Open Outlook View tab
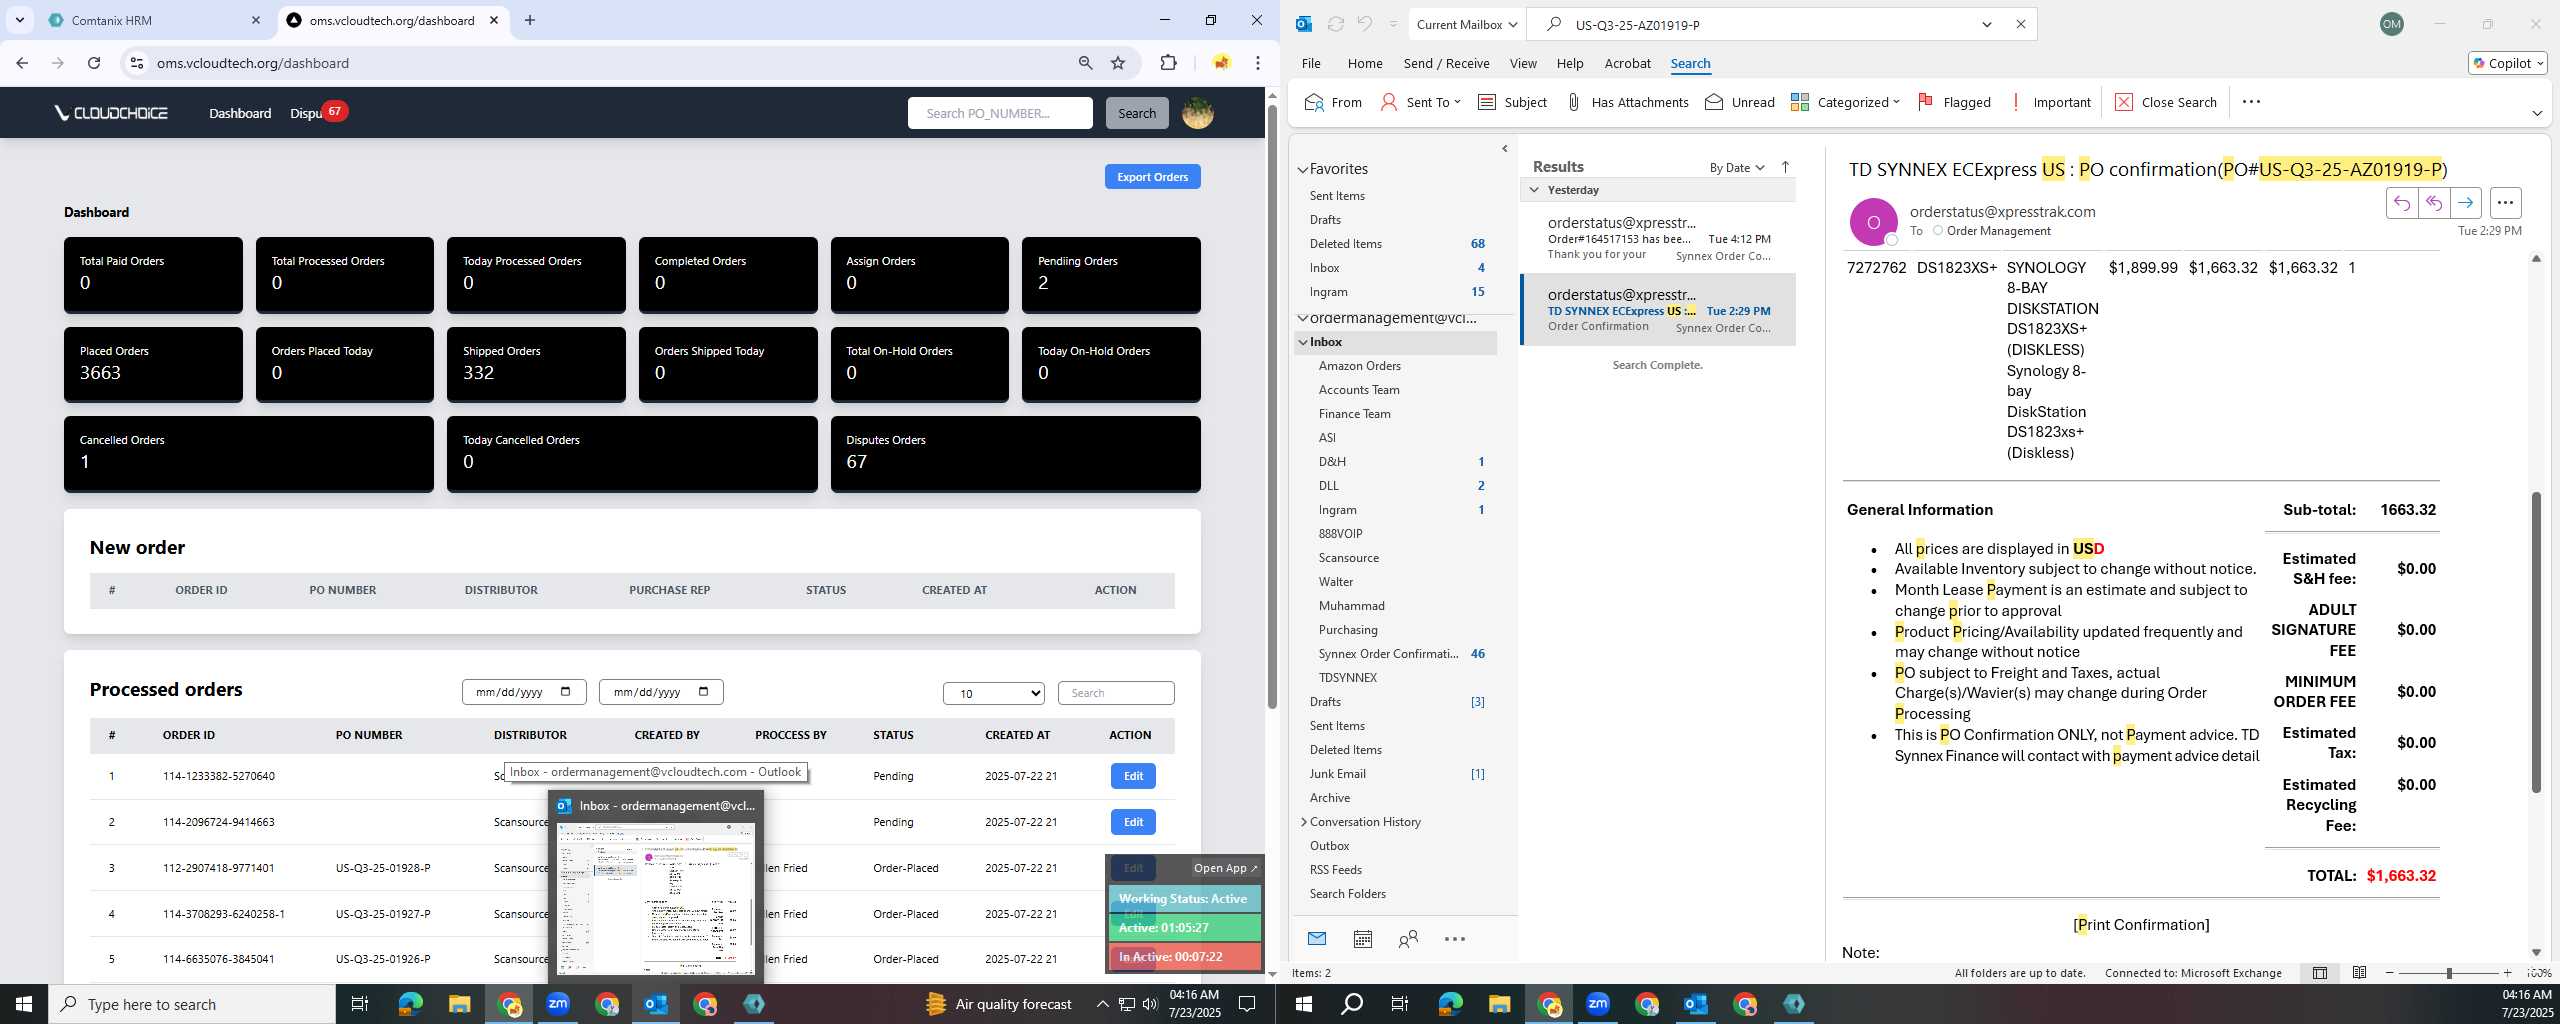Image resolution: width=2560 pixels, height=1024 pixels. 1523,63
